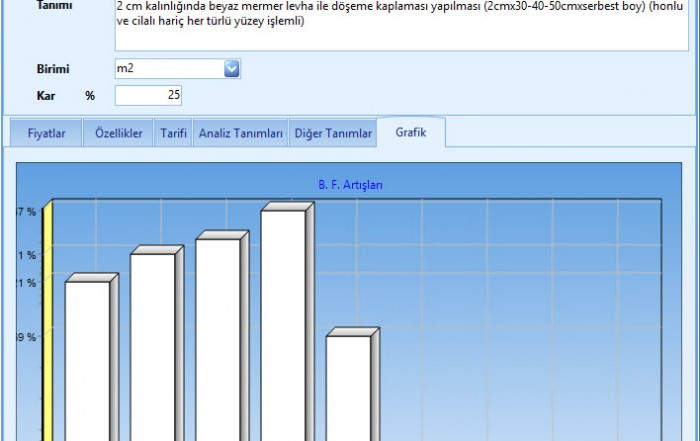700x441 pixels.
Task: Click the third white bar in the chart
Action: point(217,338)
